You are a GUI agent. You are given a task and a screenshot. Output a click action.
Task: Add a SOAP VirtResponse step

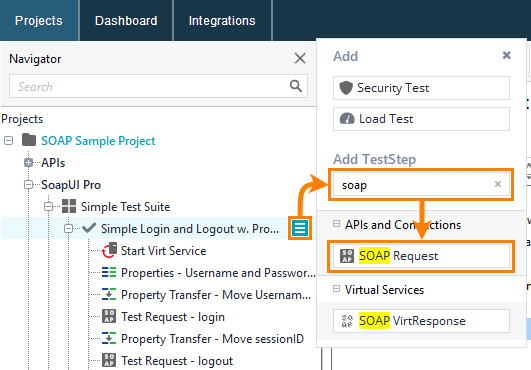tap(421, 321)
